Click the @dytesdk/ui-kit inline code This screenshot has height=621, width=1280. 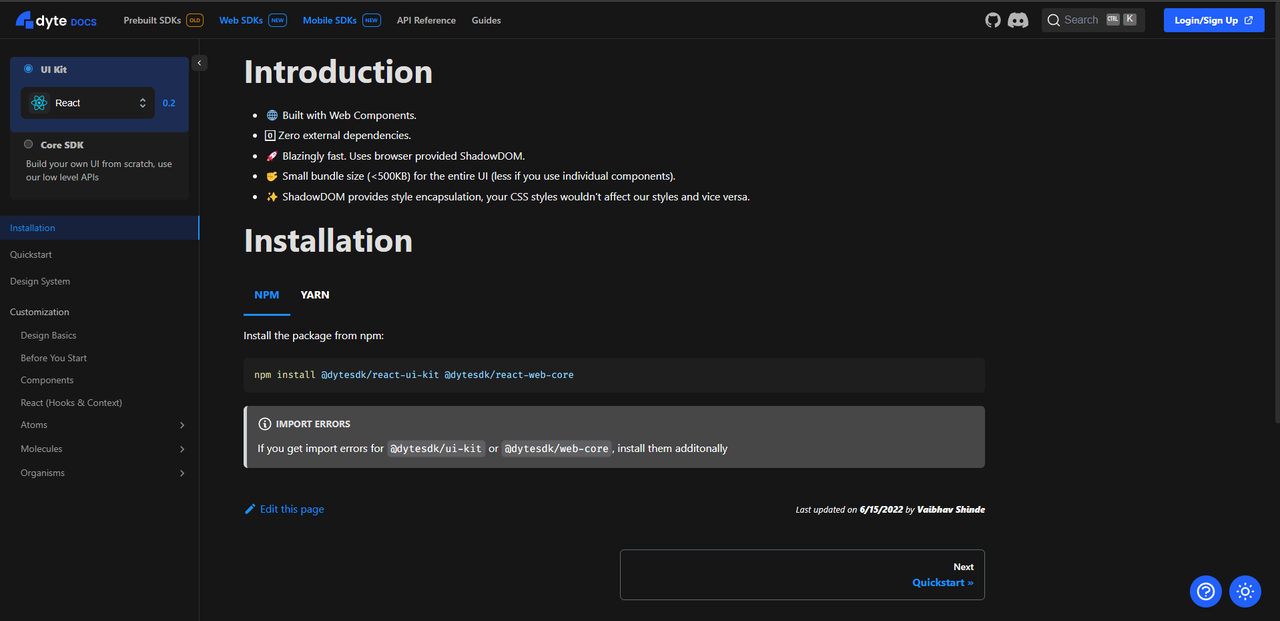click(436, 449)
